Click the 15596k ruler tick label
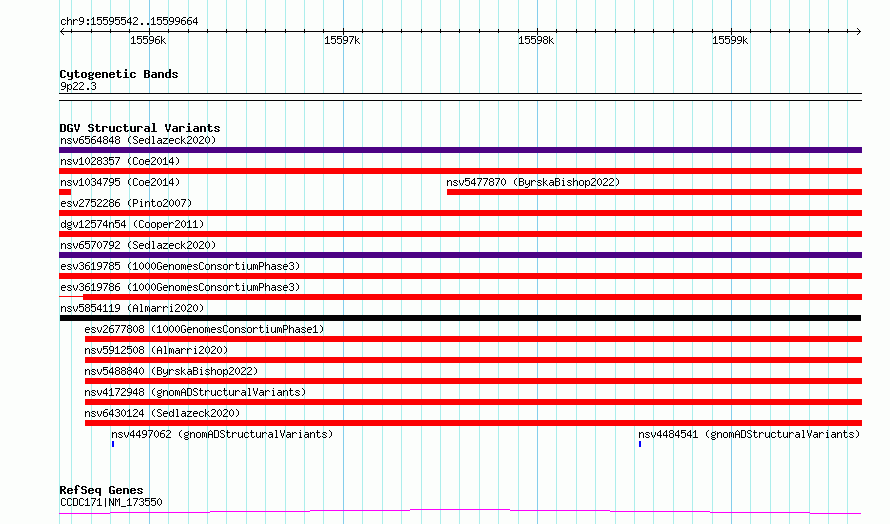890x524 pixels. (x=148, y=40)
